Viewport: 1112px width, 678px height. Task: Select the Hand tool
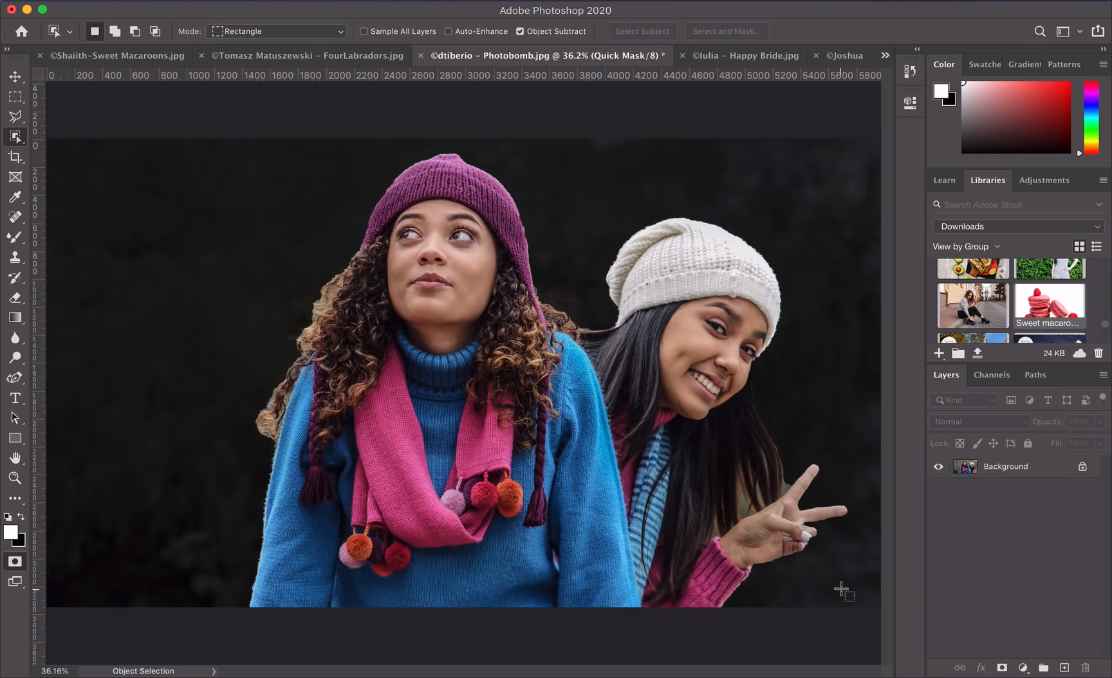[15, 458]
